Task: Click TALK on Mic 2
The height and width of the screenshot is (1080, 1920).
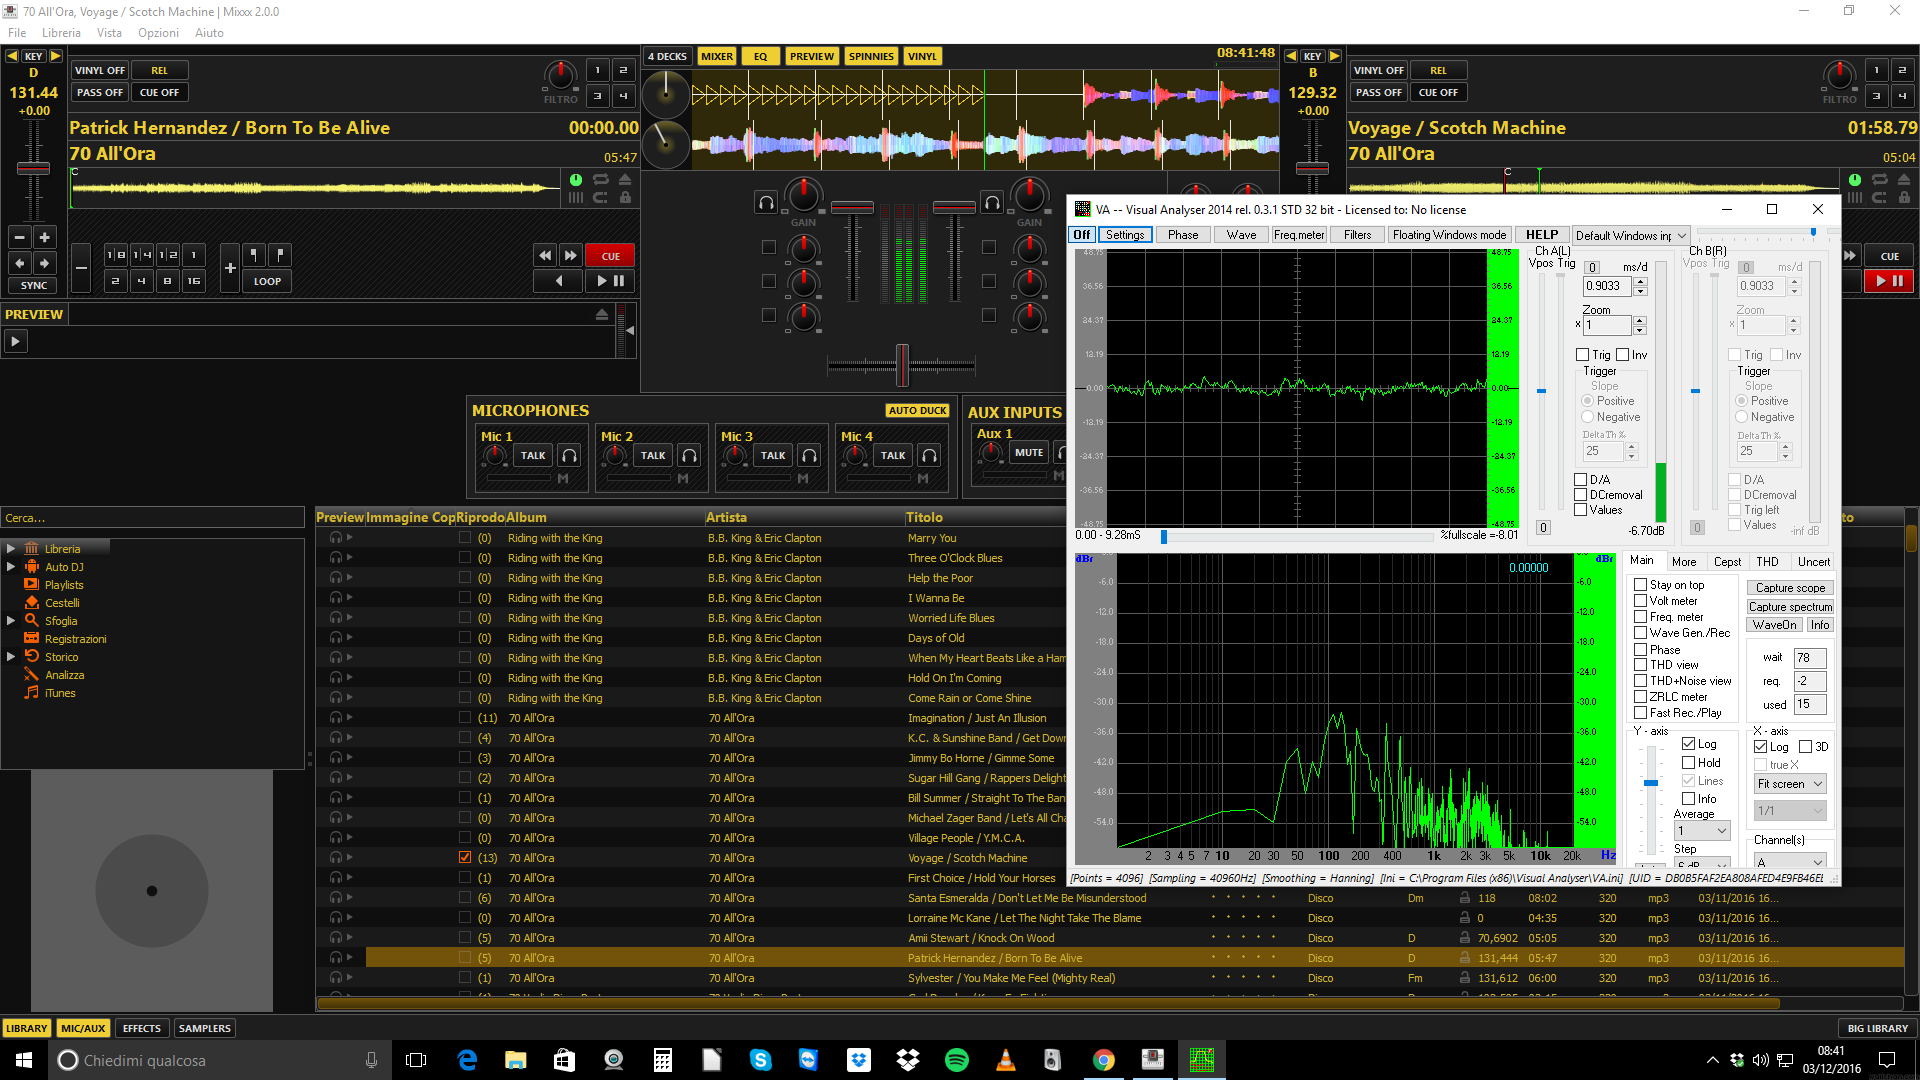Action: pyautogui.click(x=653, y=456)
